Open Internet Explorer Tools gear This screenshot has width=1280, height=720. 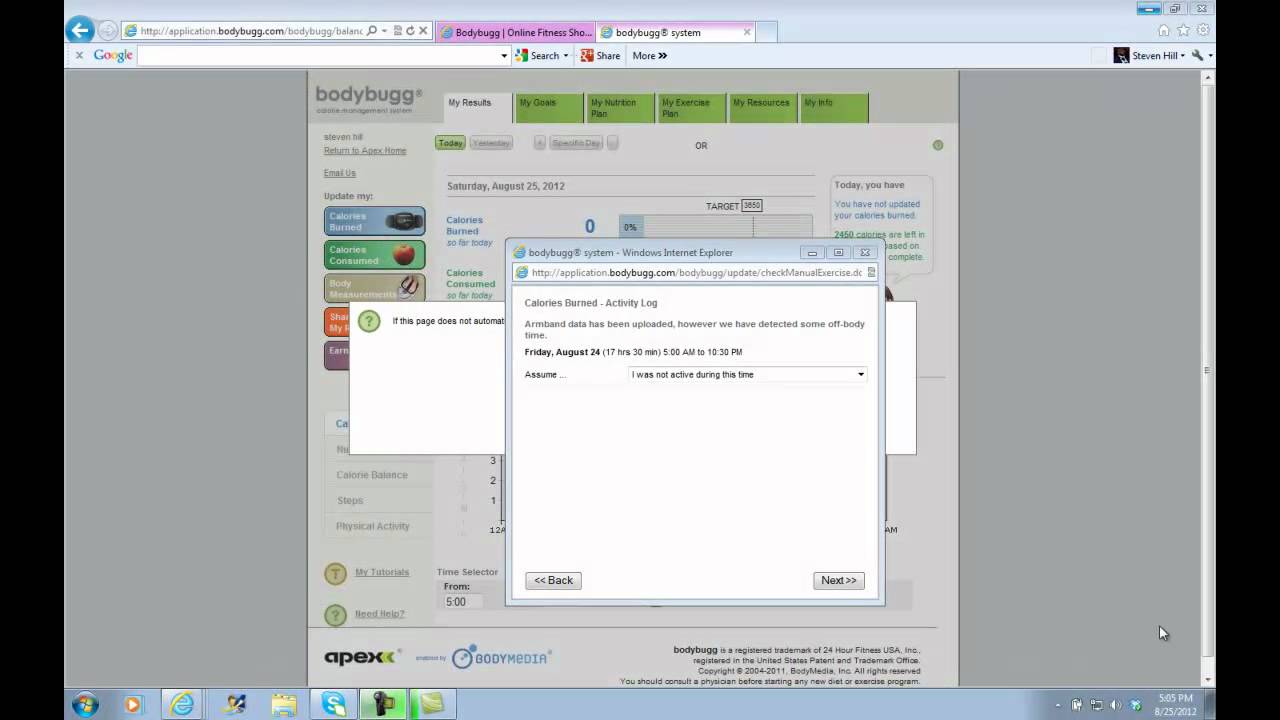tap(1203, 31)
